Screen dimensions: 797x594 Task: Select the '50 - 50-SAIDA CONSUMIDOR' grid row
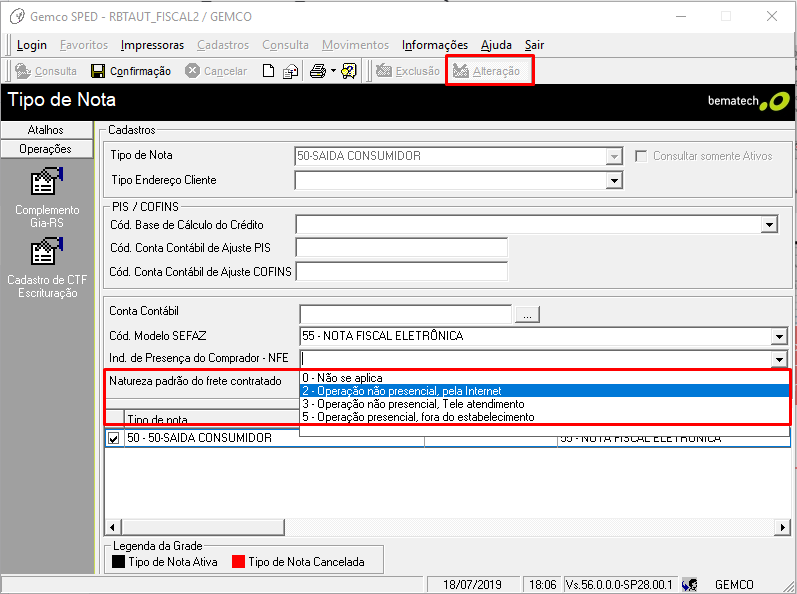[448, 438]
